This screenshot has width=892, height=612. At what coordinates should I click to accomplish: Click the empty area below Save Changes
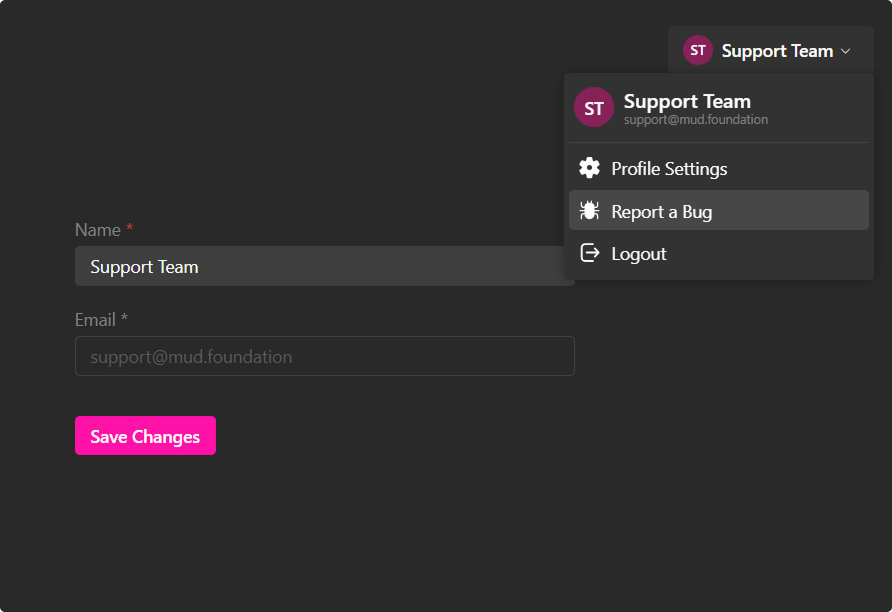[300, 530]
